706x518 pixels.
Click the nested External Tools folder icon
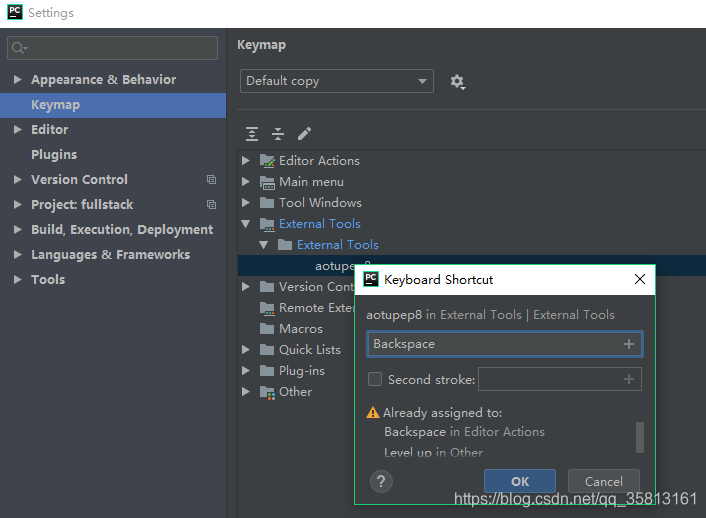coord(285,245)
